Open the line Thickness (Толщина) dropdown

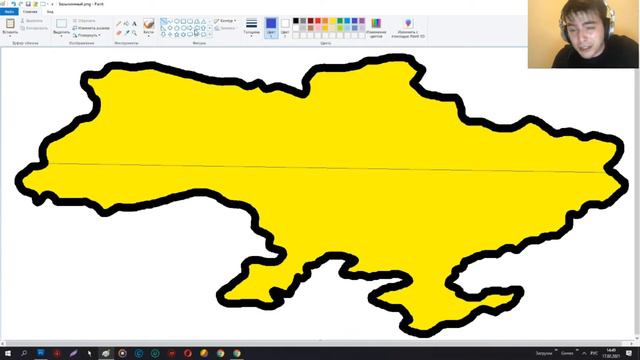coord(251,27)
